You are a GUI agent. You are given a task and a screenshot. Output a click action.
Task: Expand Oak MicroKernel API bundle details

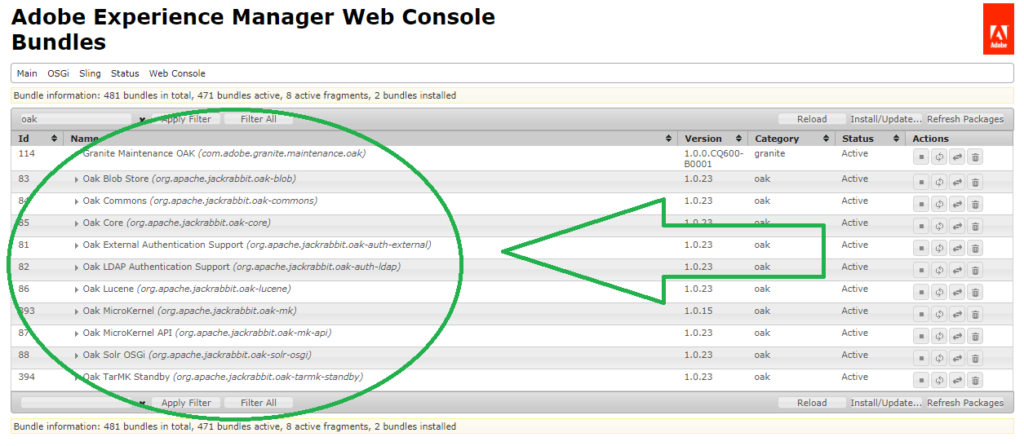click(77, 334)
